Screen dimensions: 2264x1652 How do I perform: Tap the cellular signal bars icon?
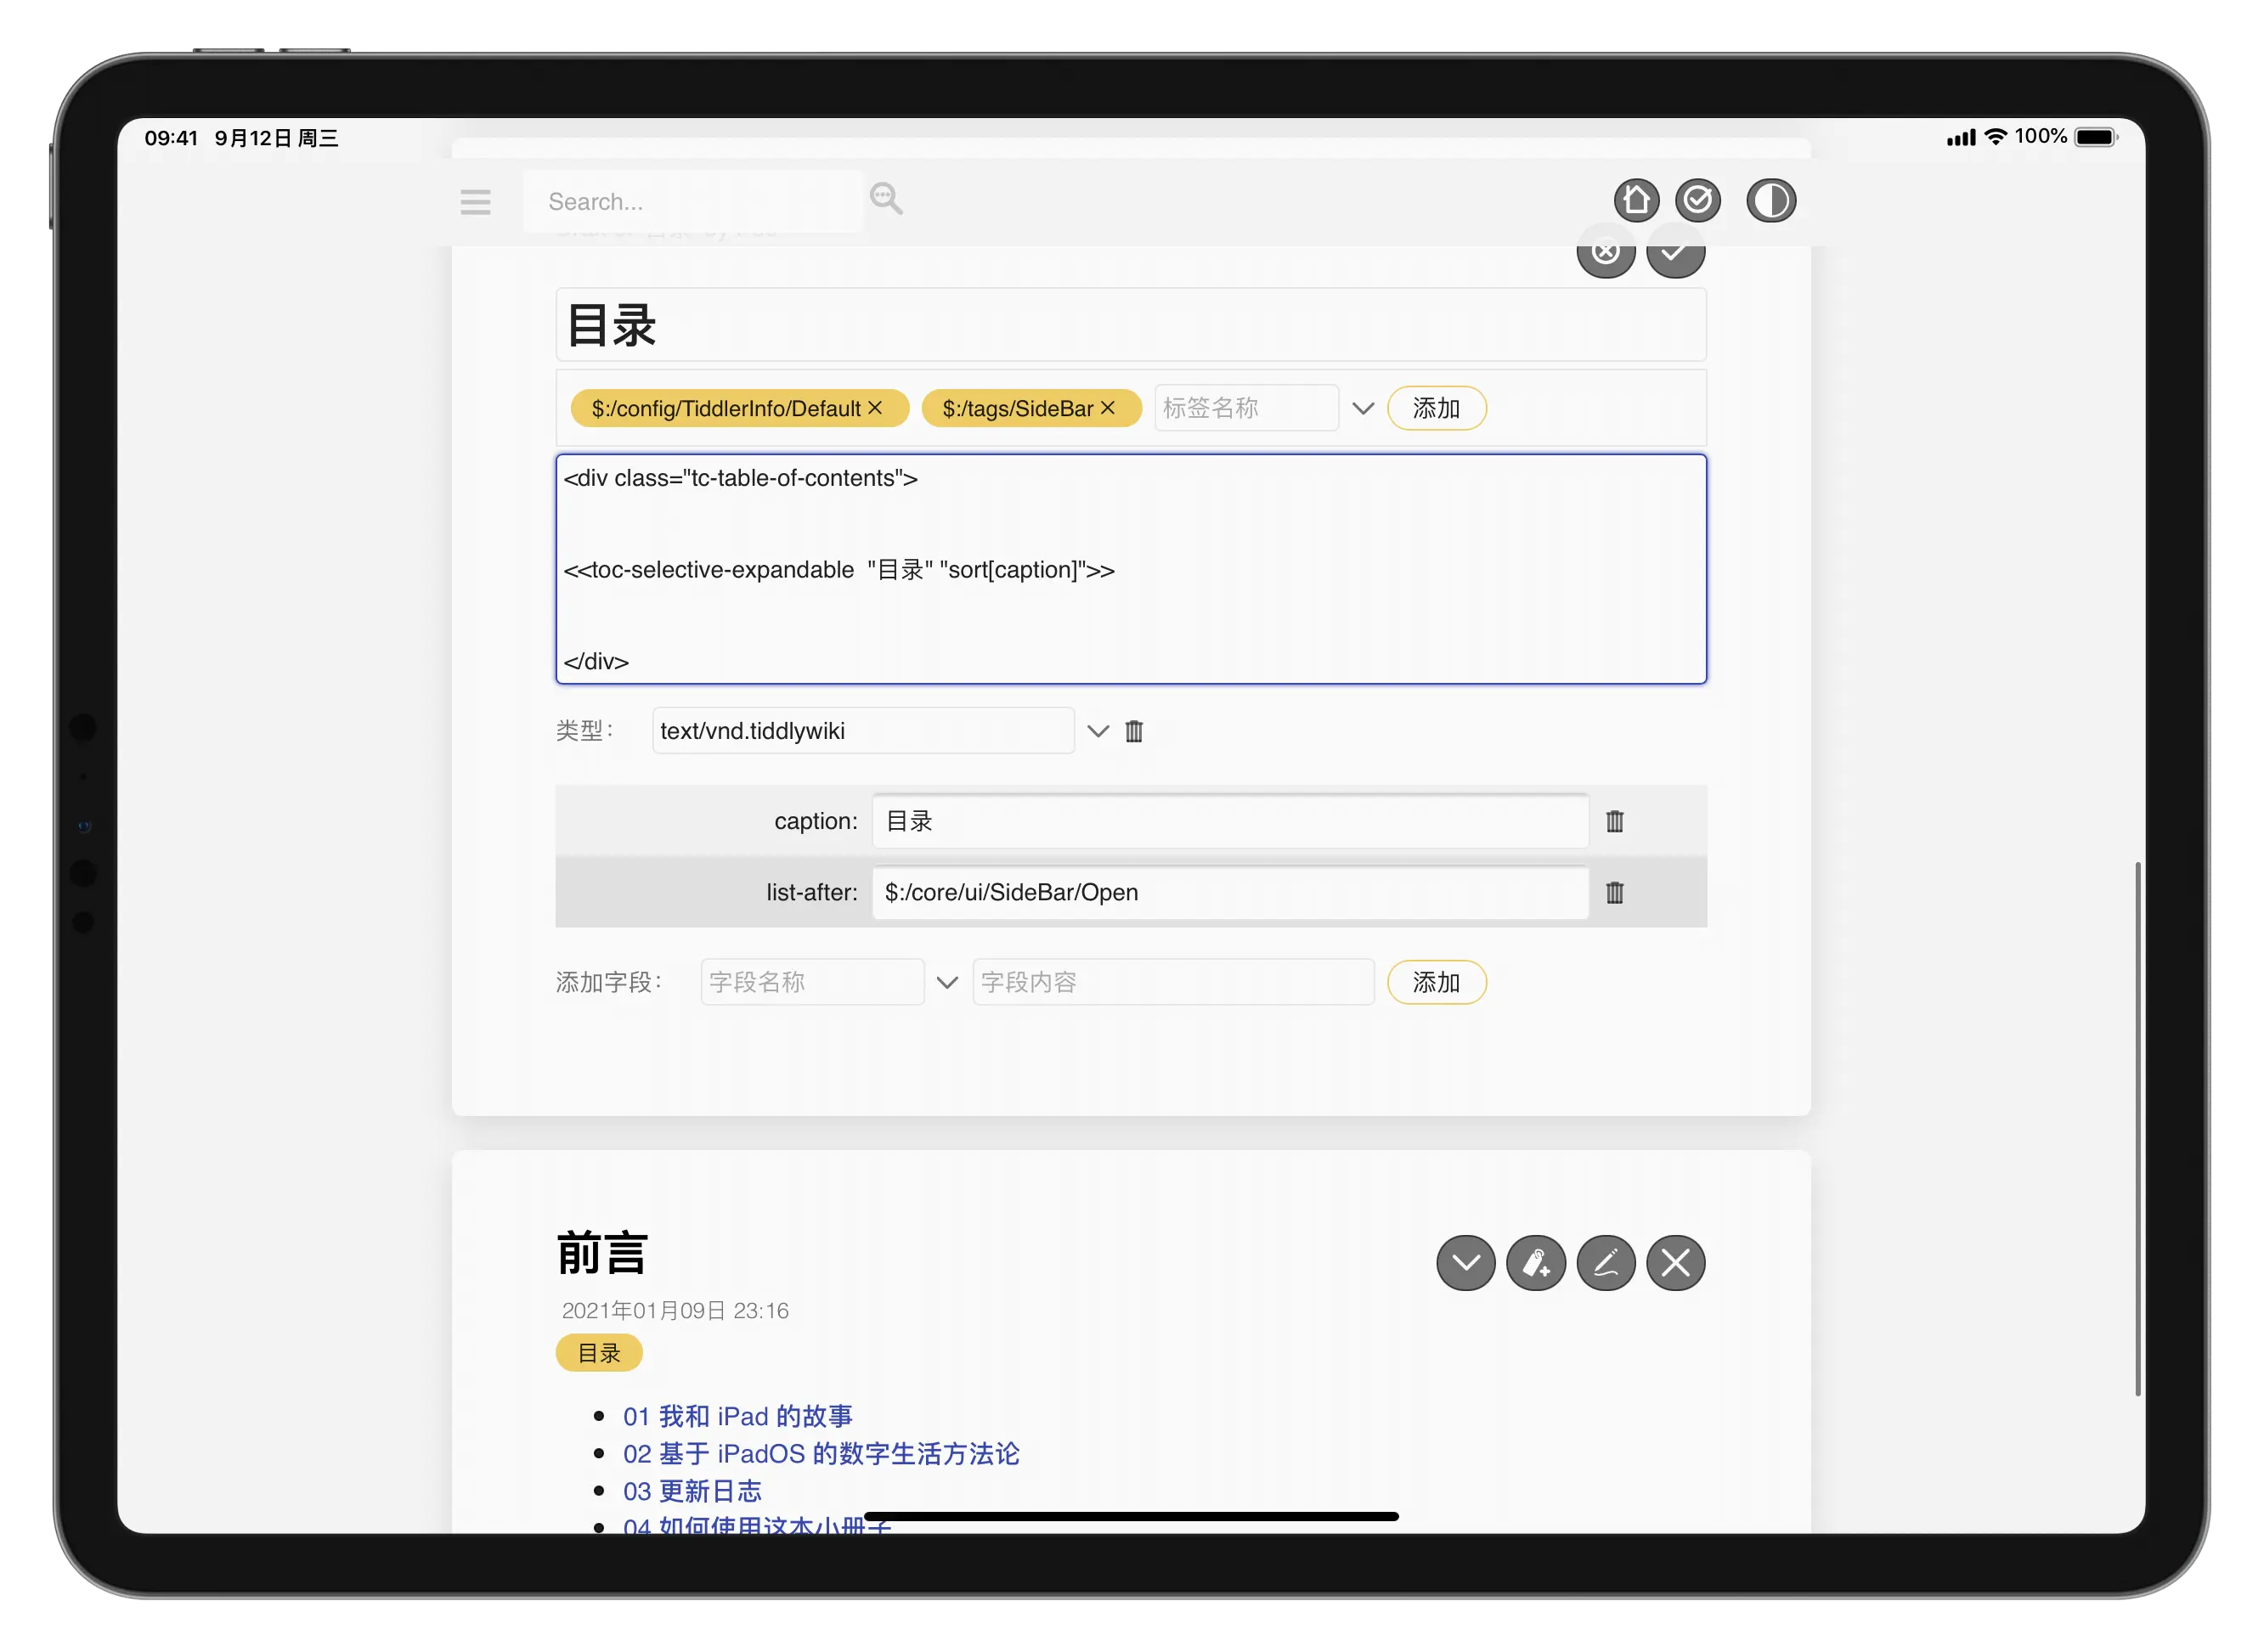click(1960, 138)
